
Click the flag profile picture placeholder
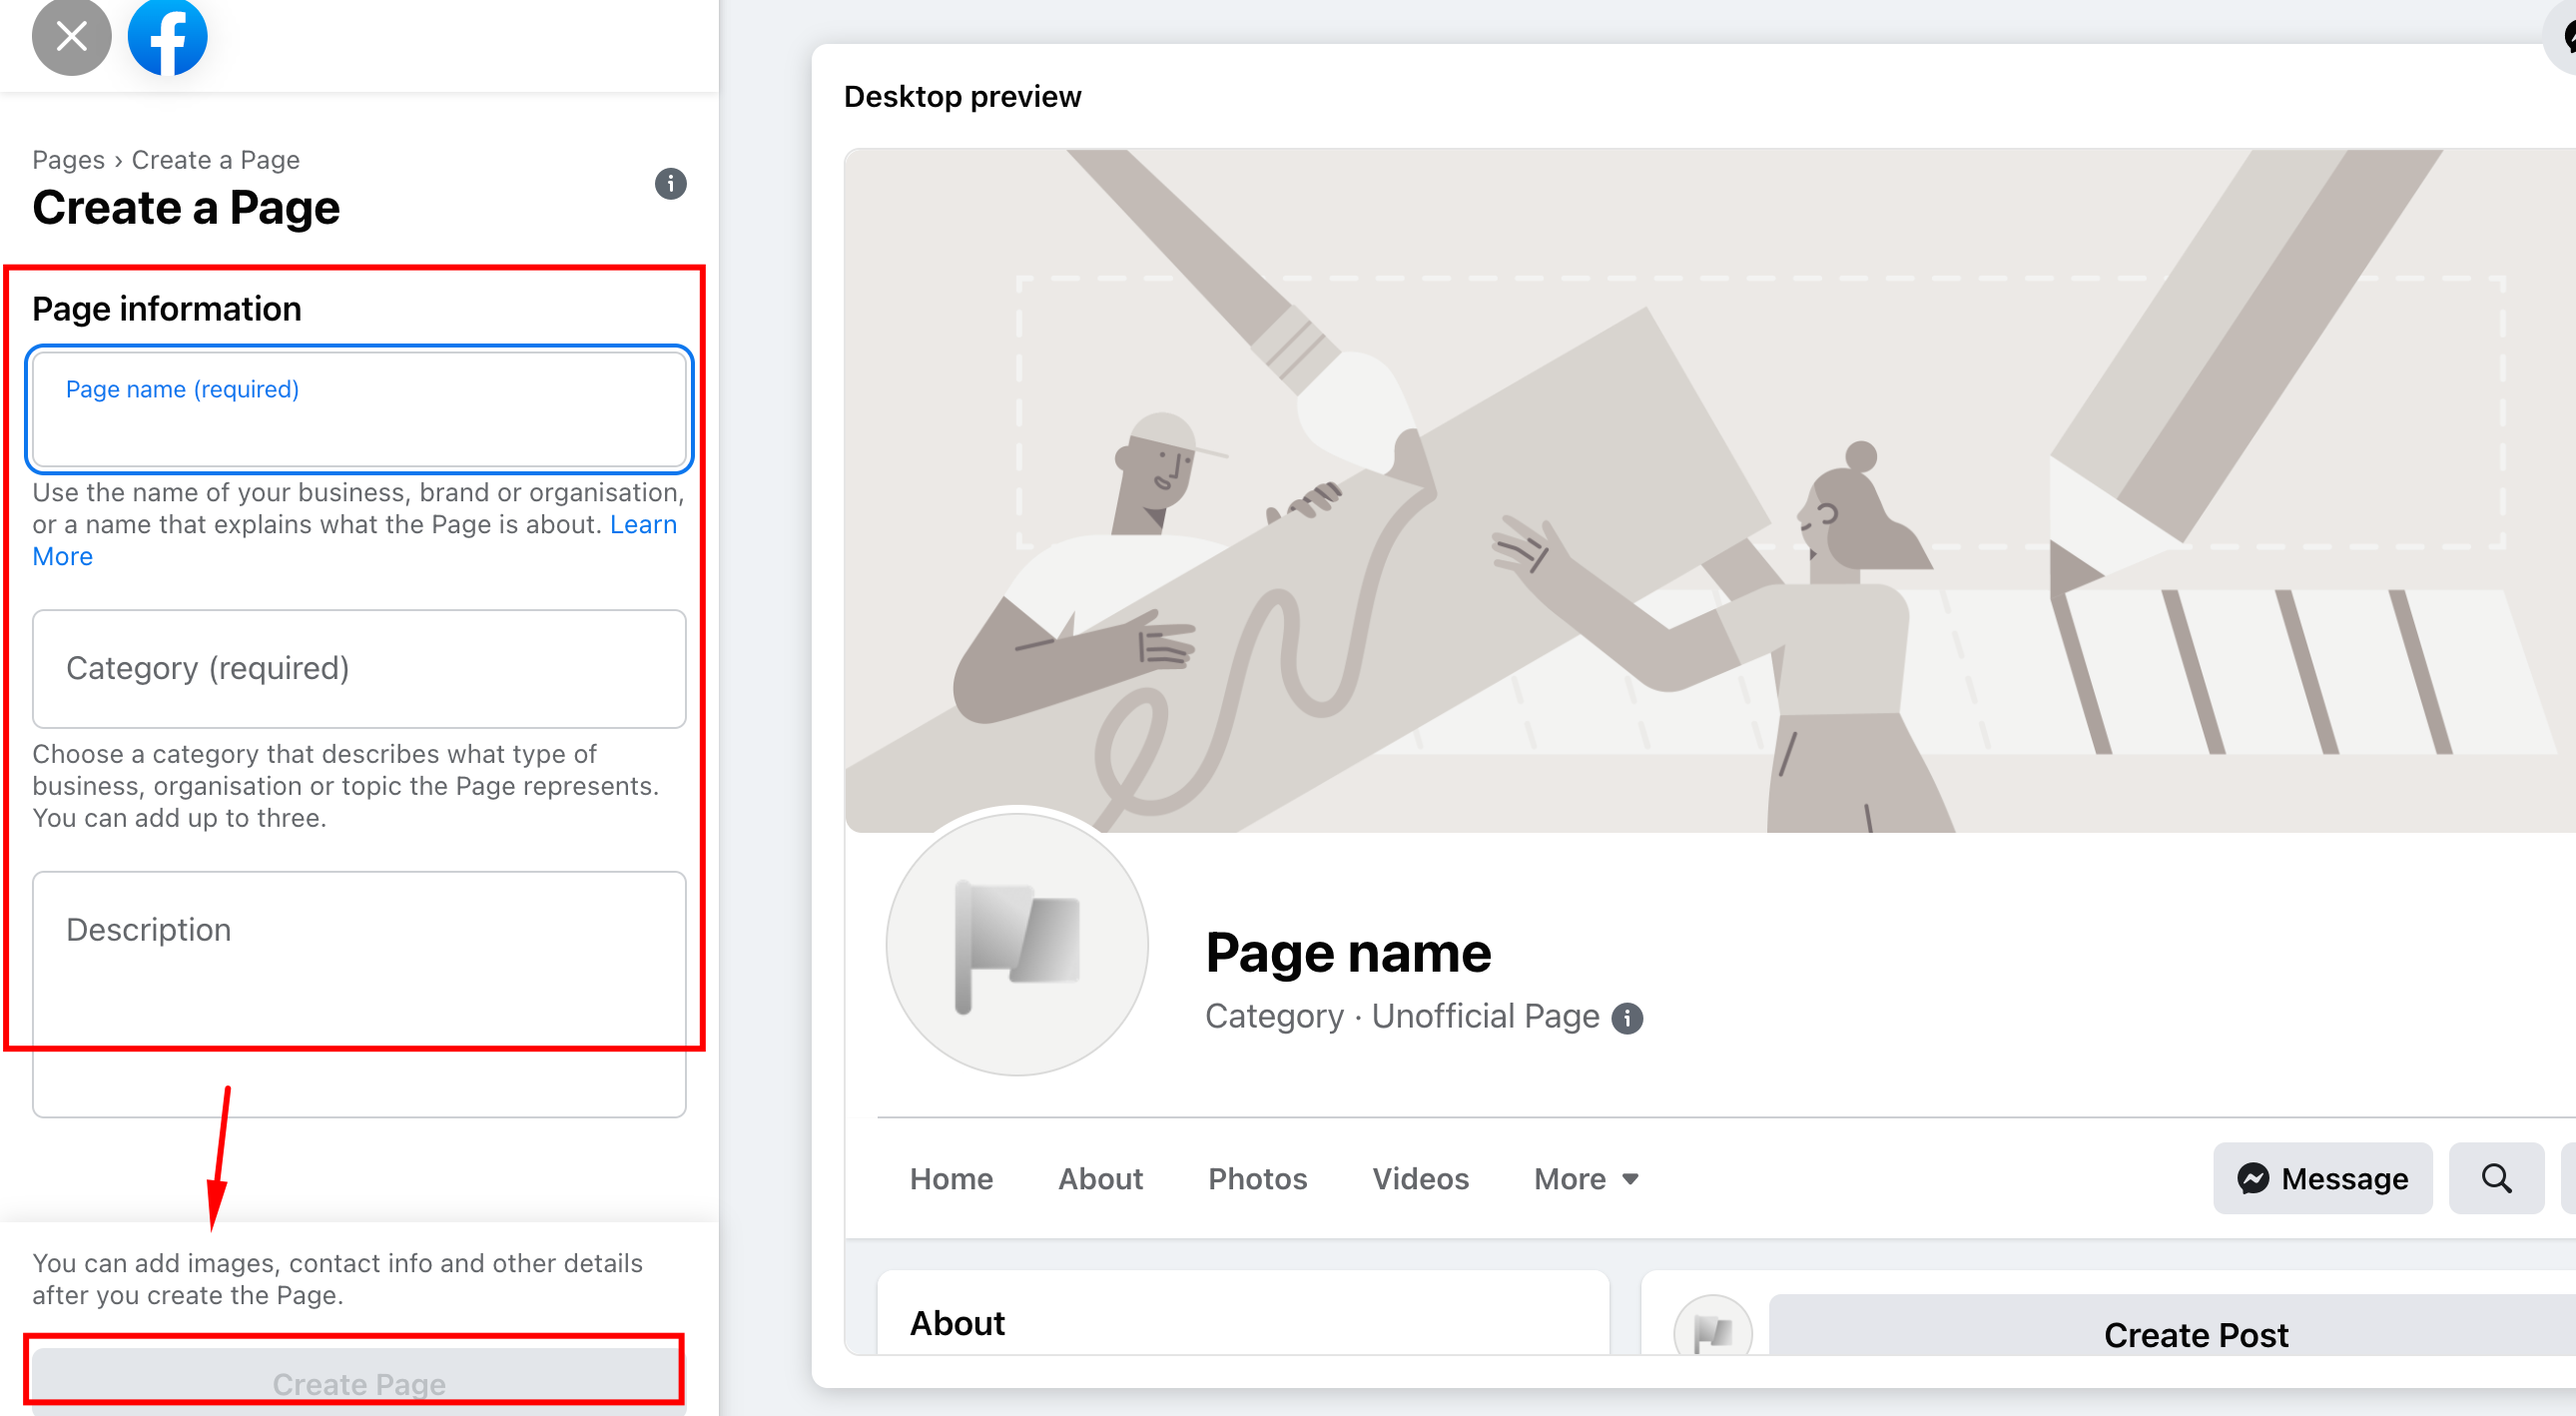pos(1017,944)
